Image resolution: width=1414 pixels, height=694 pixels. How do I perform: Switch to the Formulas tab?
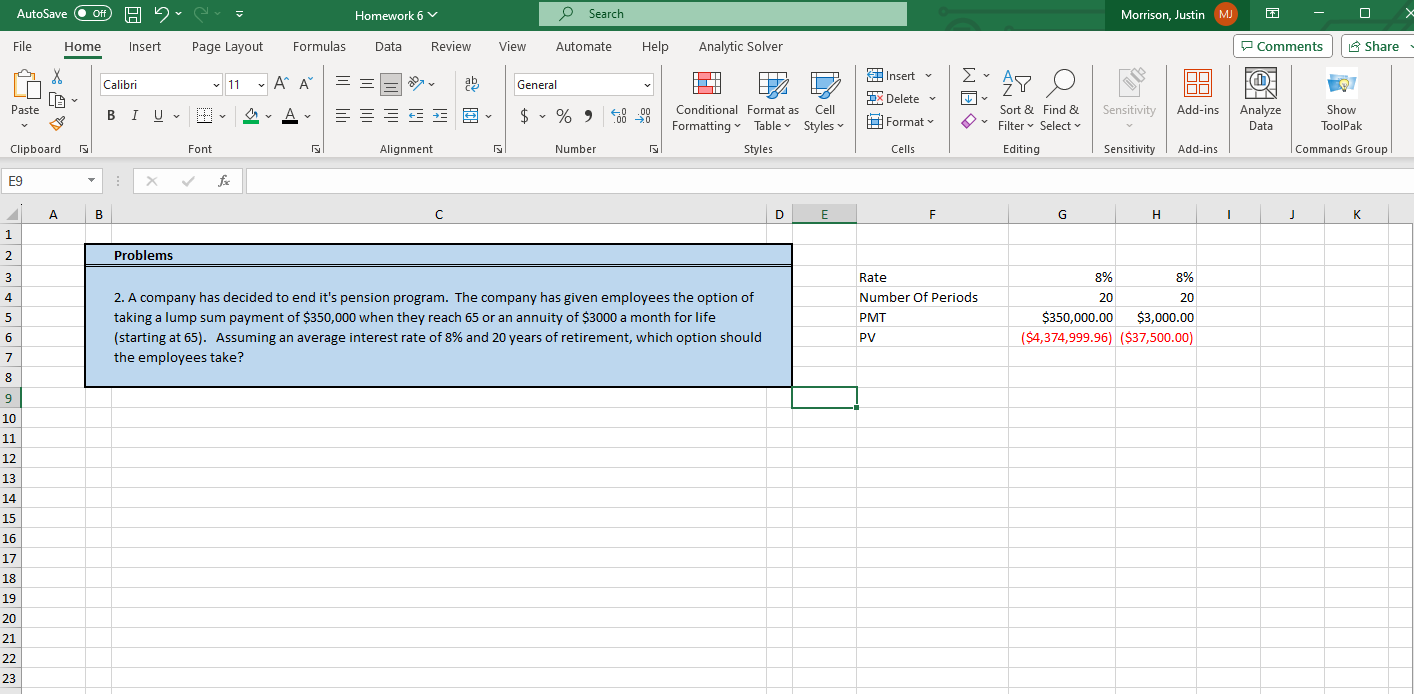point(319,46)
